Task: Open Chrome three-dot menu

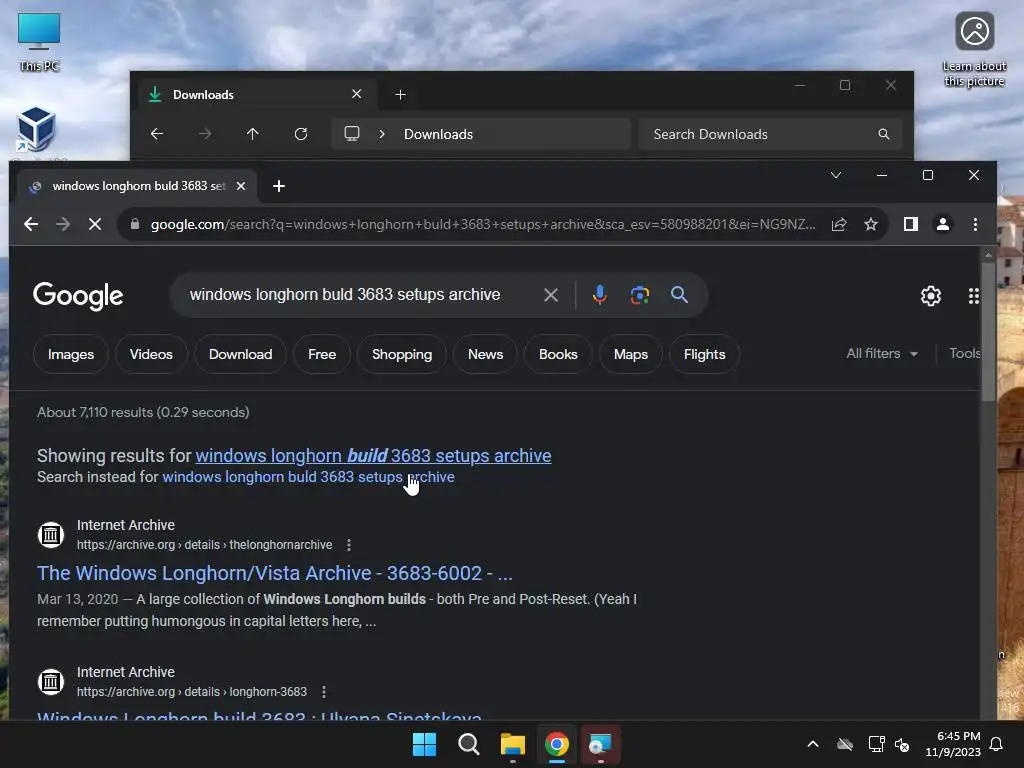Action: click(x=975, y=225)
